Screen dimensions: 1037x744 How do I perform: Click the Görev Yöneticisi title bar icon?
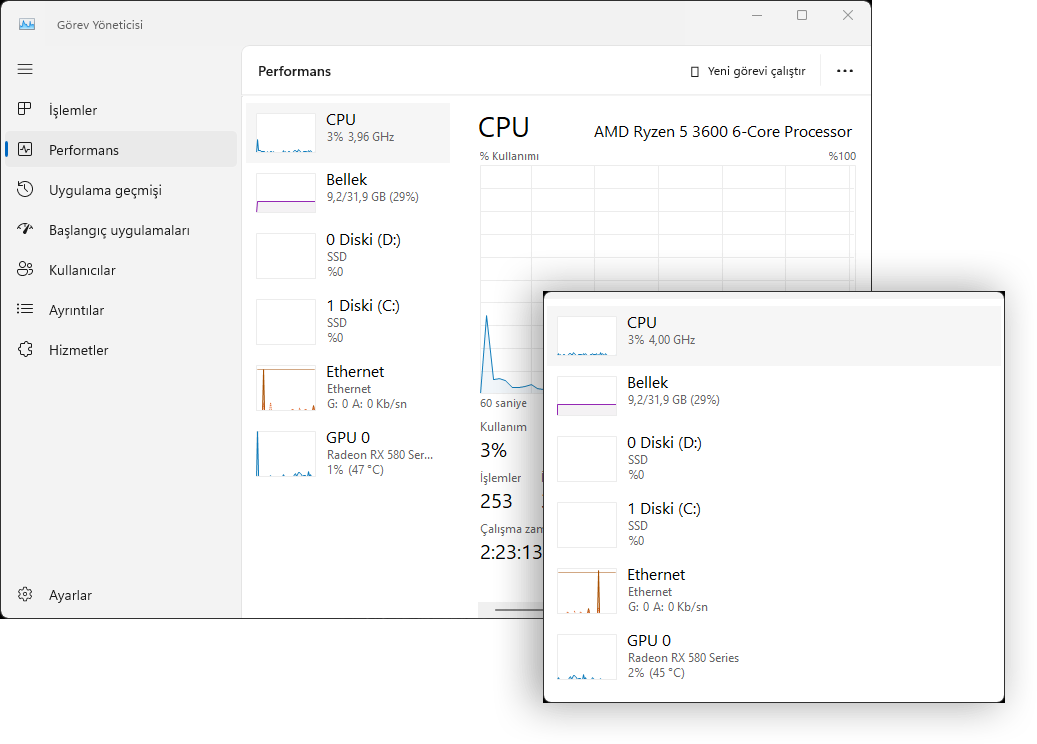pyautogui.click(x=25, y=23)
